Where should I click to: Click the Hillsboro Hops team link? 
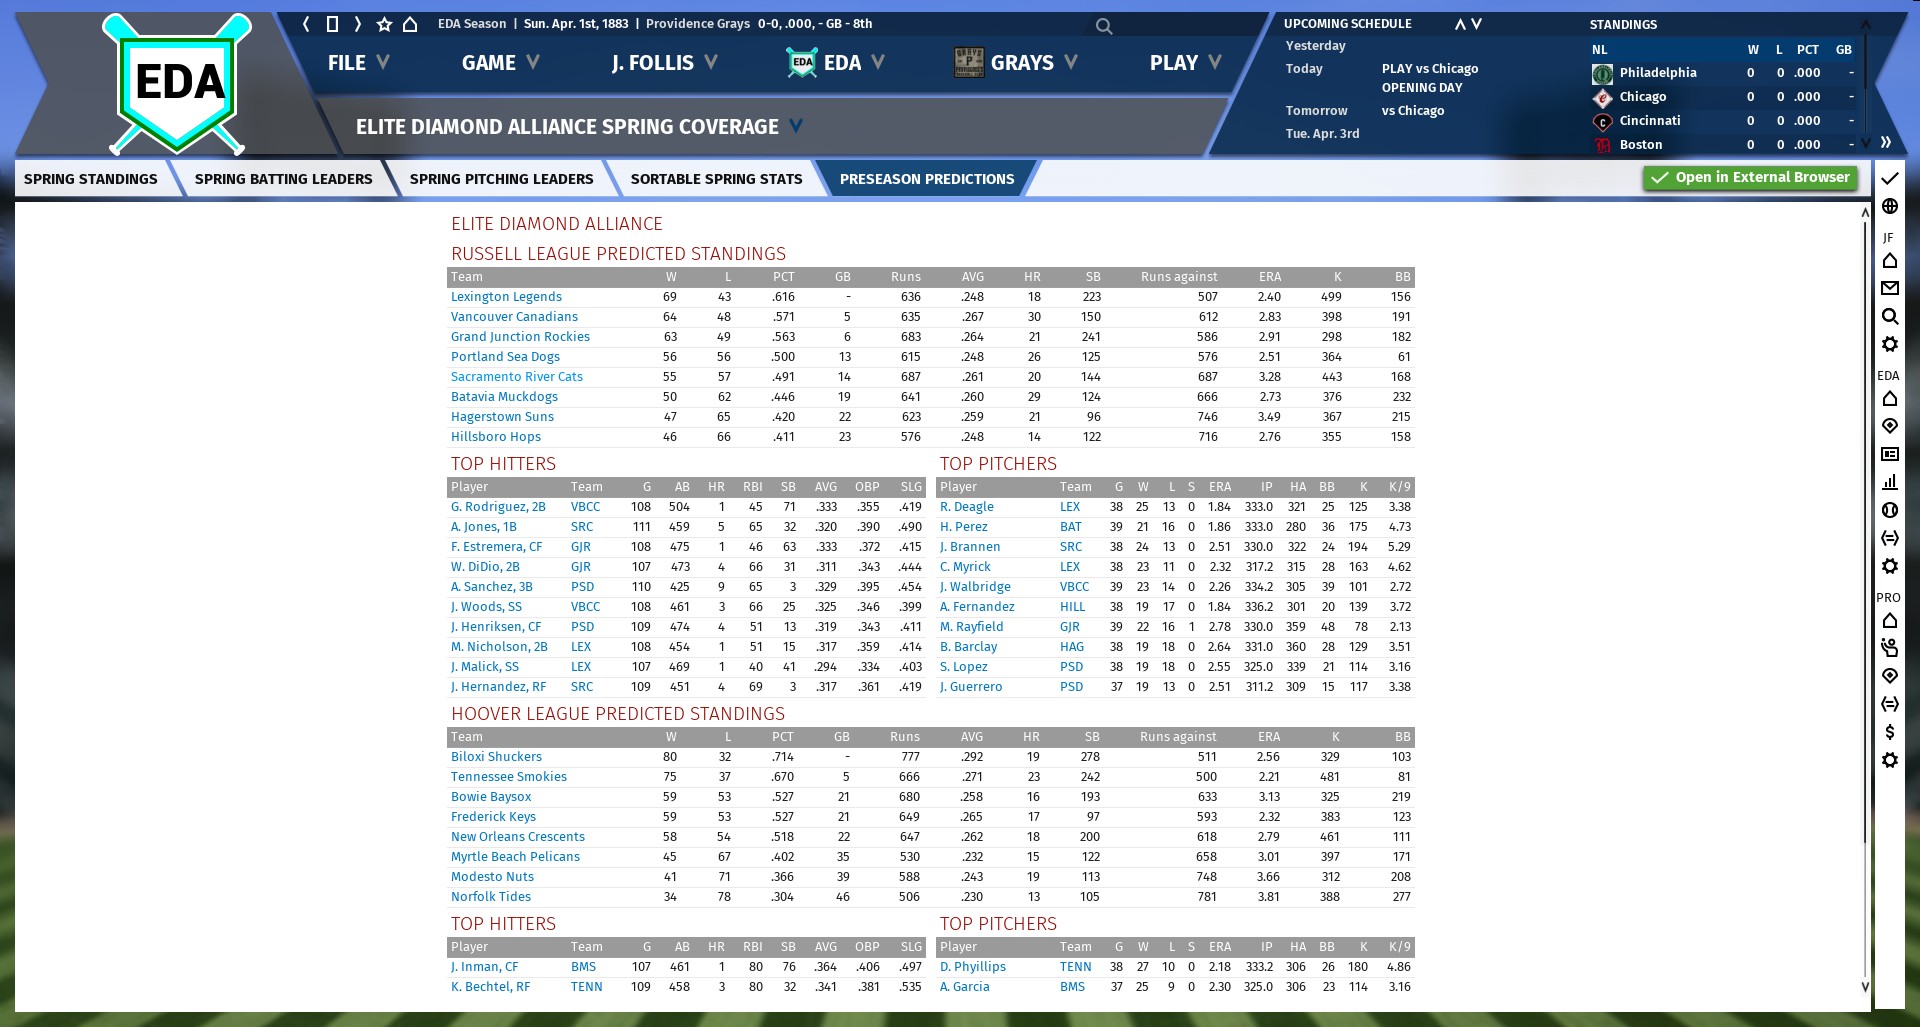click(x=496, y=437)
